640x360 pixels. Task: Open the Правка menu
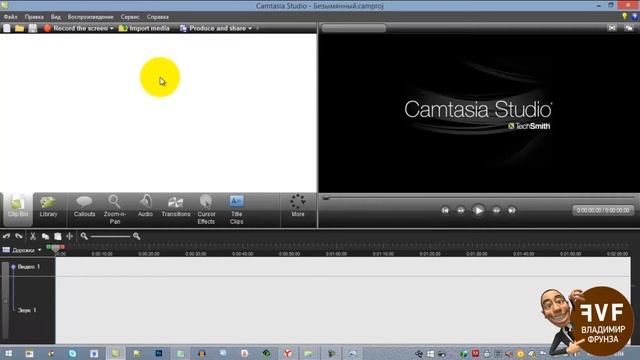coord(34,17)
